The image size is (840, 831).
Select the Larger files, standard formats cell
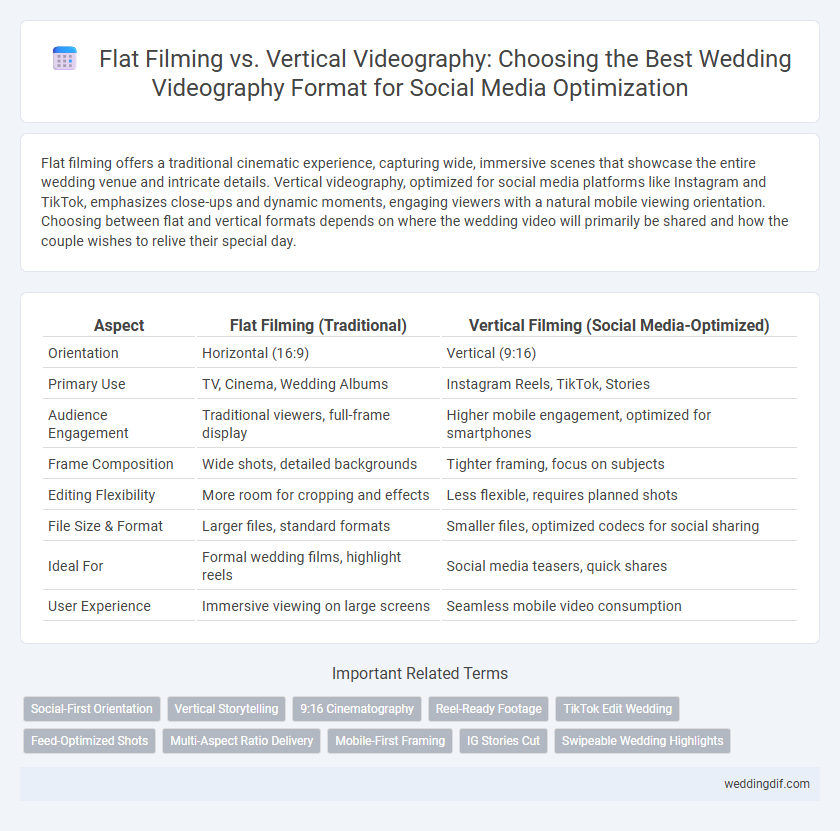coord(318,526)
